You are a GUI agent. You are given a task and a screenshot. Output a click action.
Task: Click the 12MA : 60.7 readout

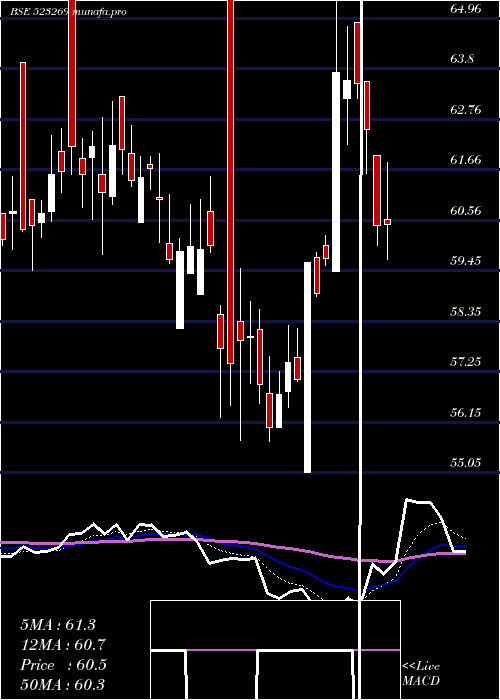62,645
